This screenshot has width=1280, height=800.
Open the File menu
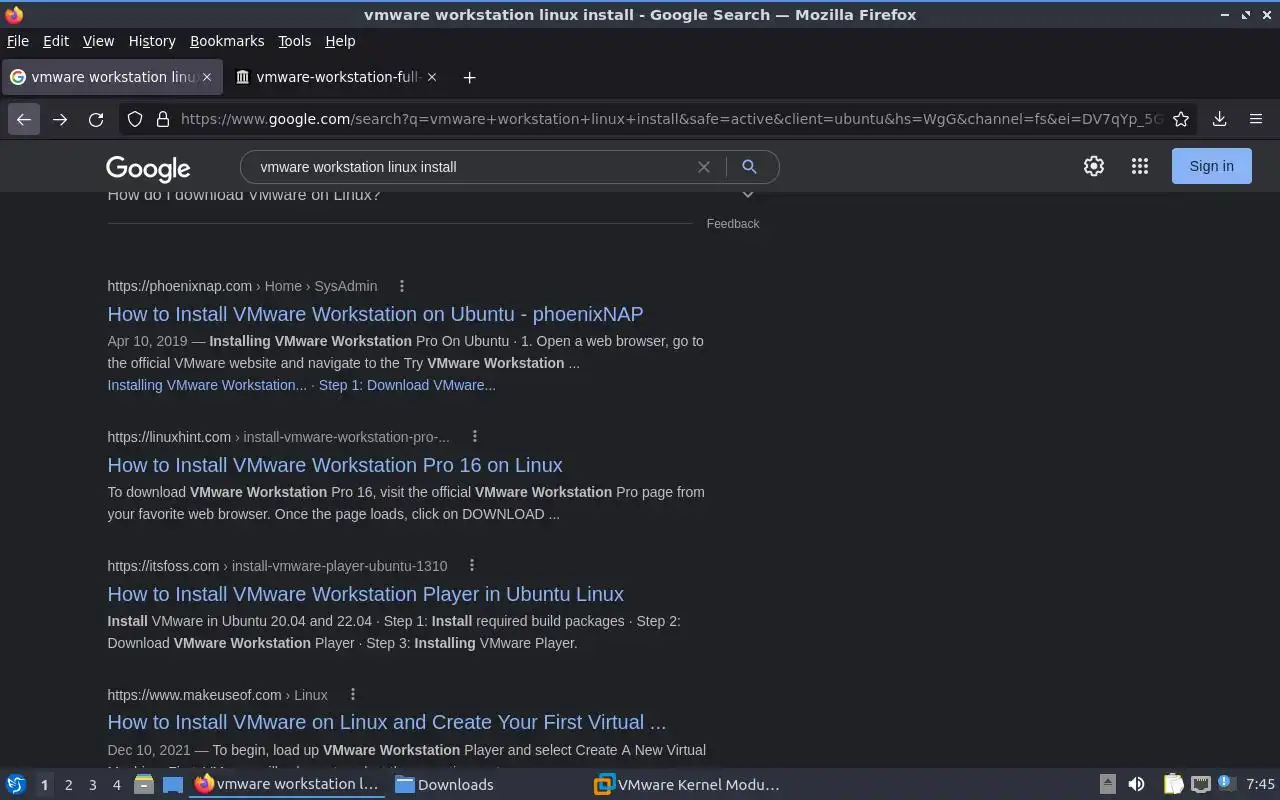click(18, 41)
